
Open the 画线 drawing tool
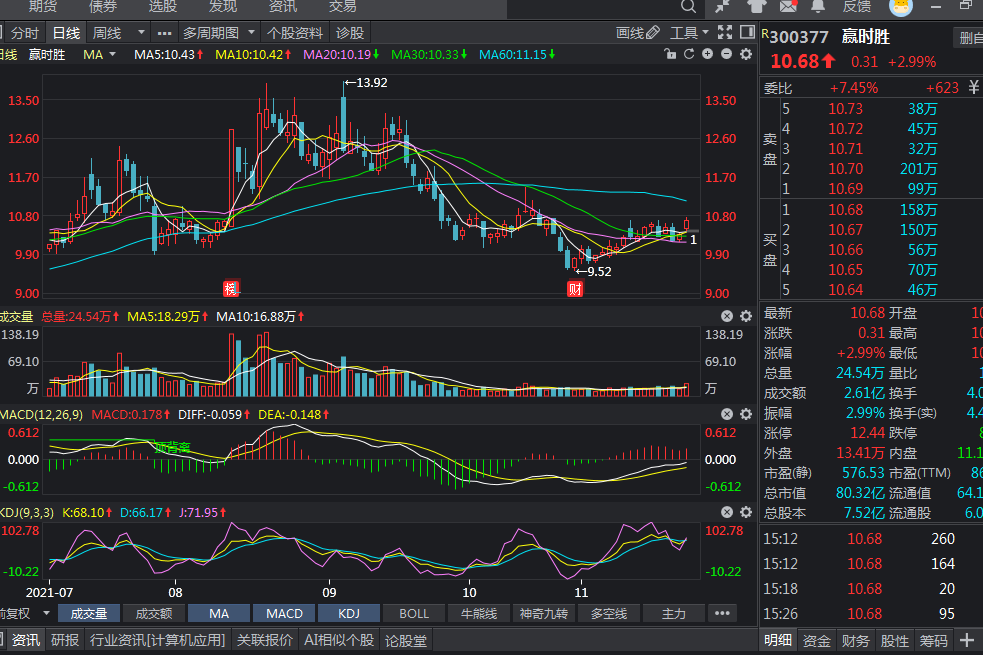click(x=637, y=33)
